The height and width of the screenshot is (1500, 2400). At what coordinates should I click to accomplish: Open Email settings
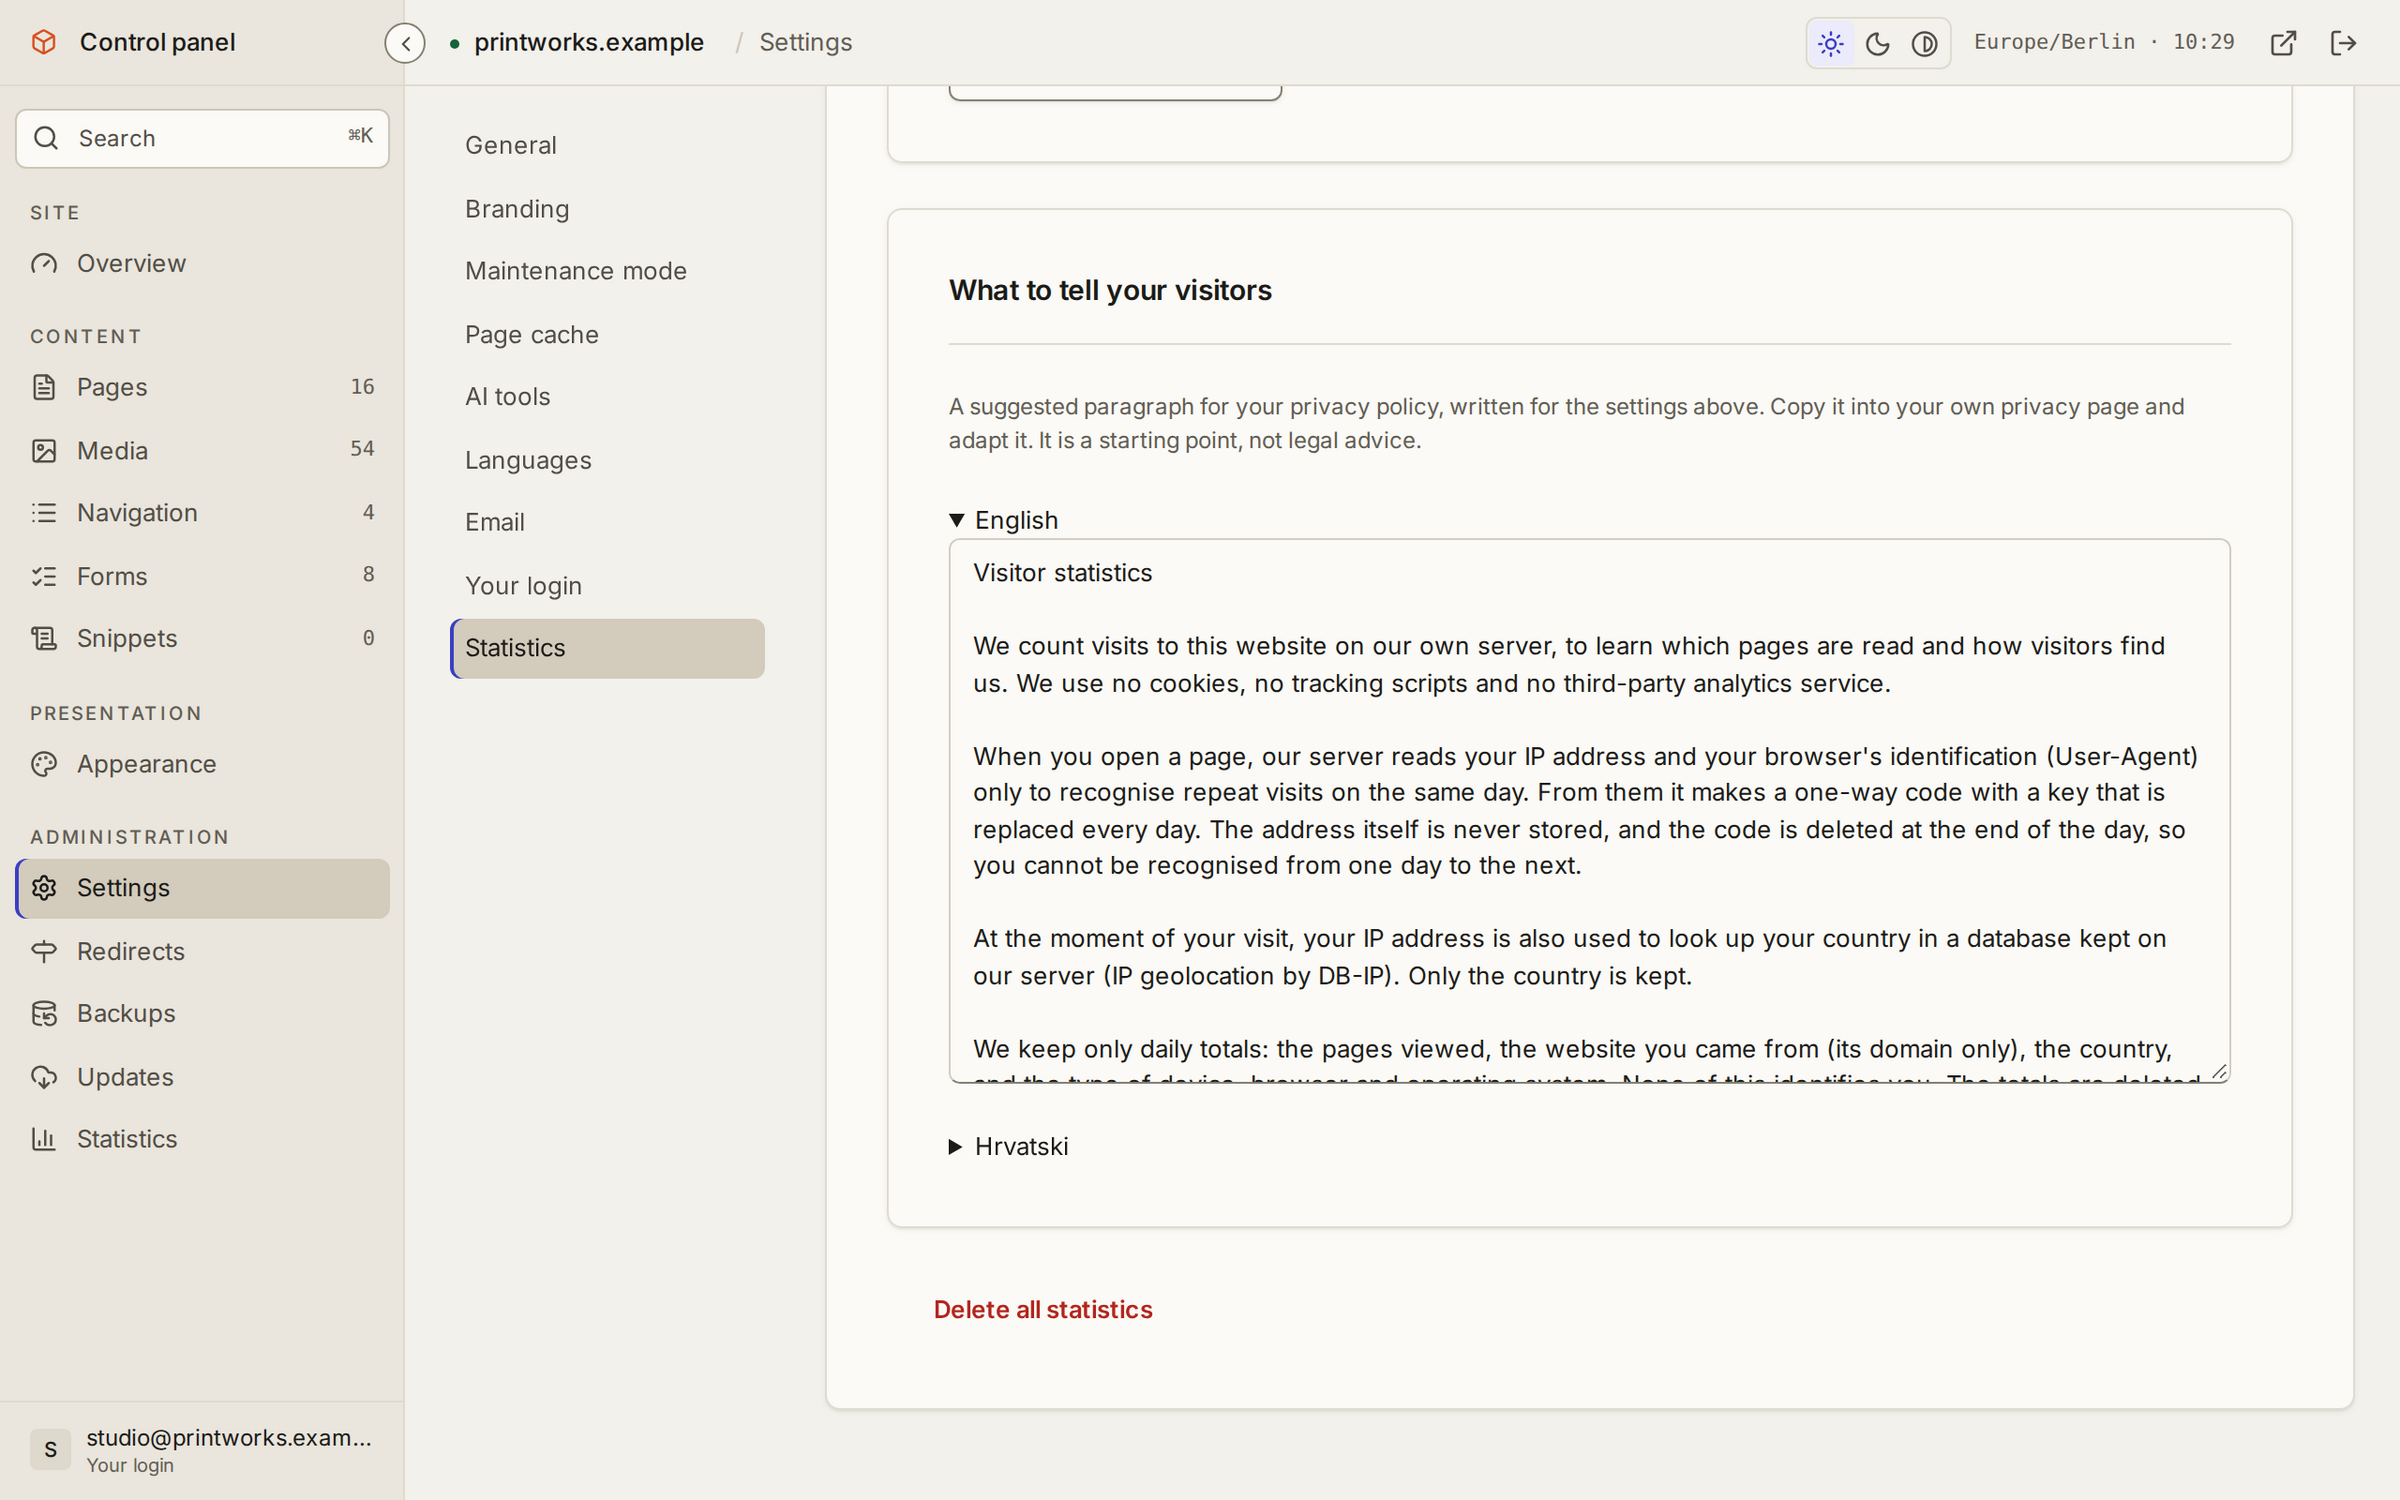tap(608, 522)
